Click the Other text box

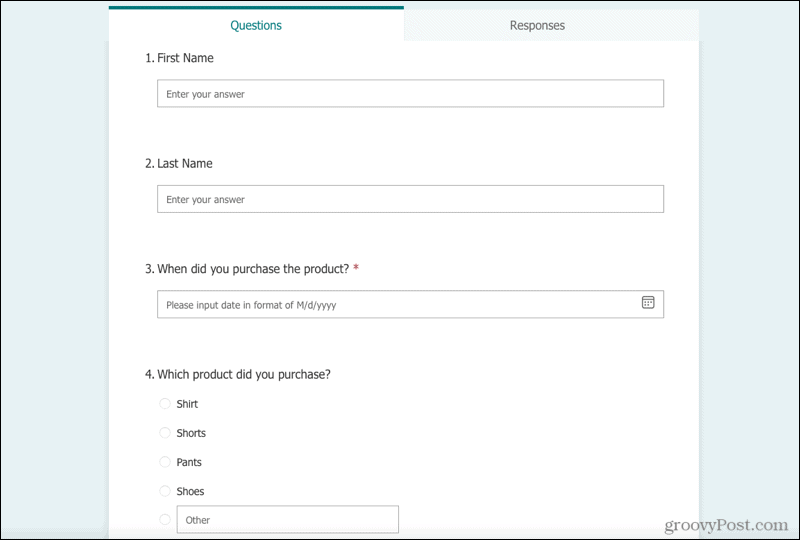[288, 520]
